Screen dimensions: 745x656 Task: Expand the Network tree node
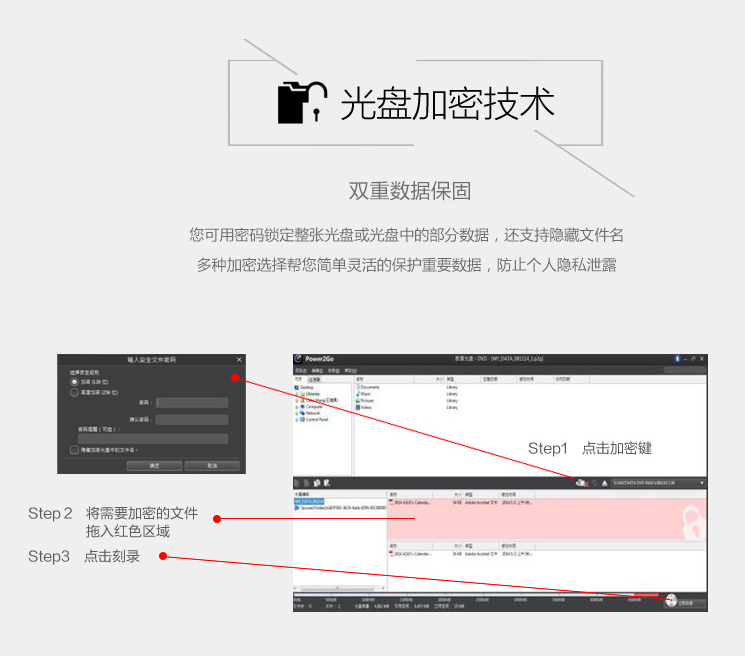296,413
